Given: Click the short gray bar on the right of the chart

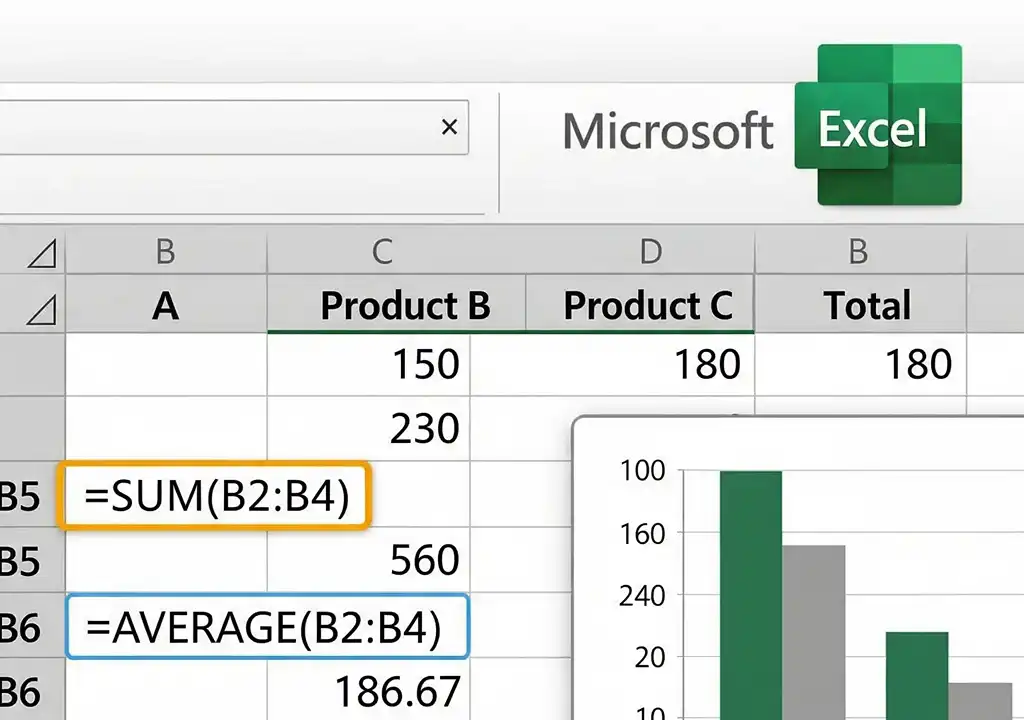Looking at the screenshot, I should coord(980,701).
